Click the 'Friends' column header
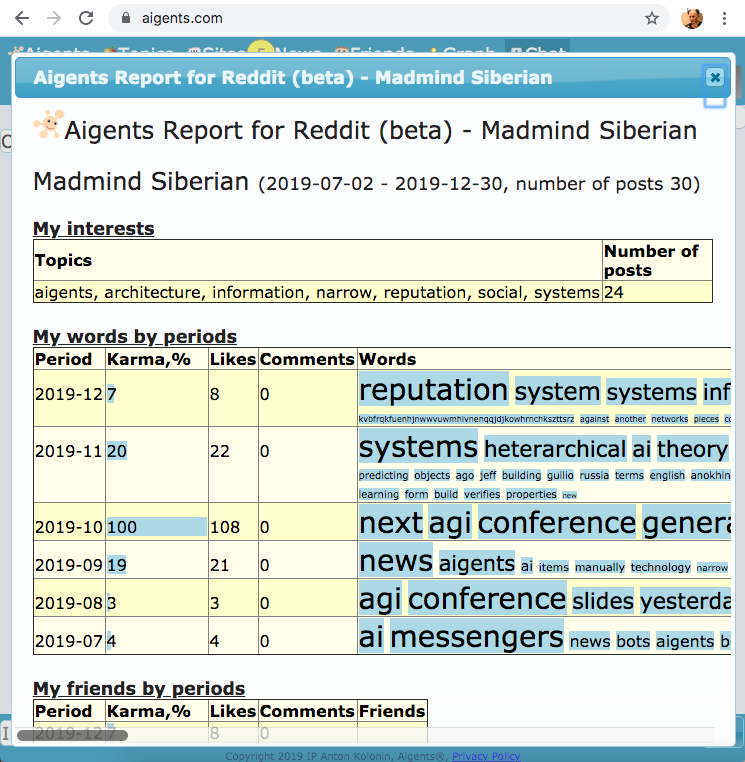This screenshot has height=762, width=745. tap(392, 711)
